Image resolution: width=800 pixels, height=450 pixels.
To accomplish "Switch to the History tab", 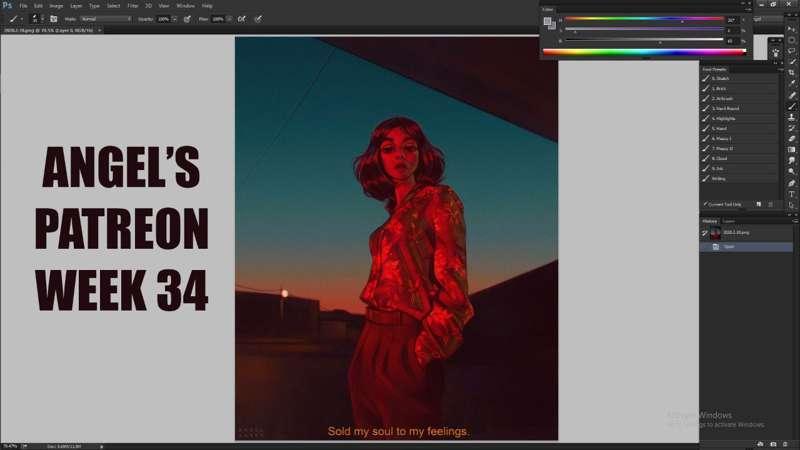I will click(x=710, y=221).
